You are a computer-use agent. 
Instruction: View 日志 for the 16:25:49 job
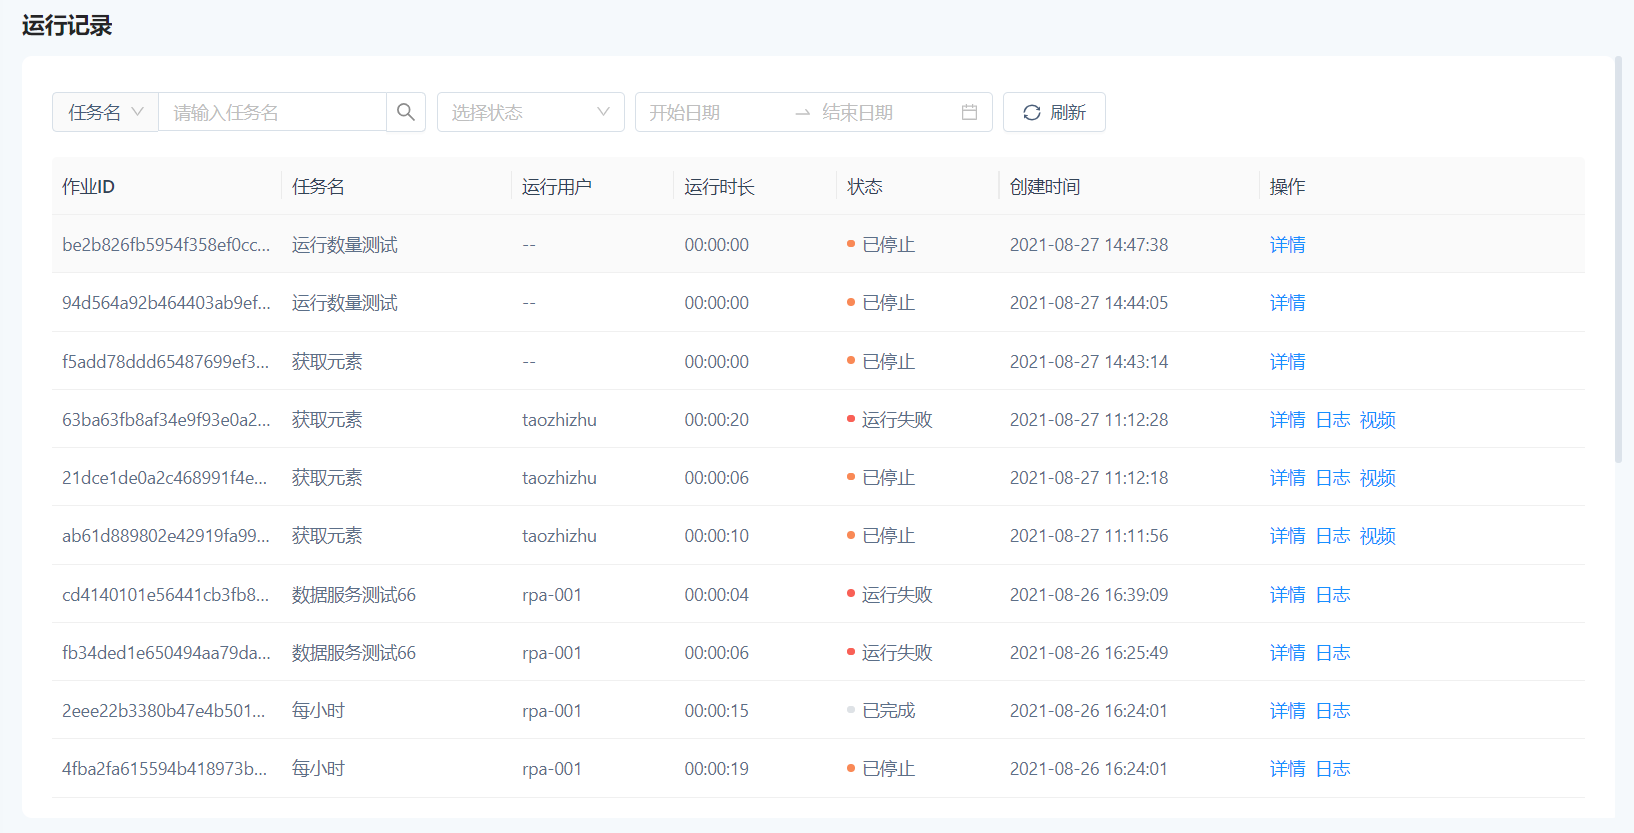tap(1332, 653)
